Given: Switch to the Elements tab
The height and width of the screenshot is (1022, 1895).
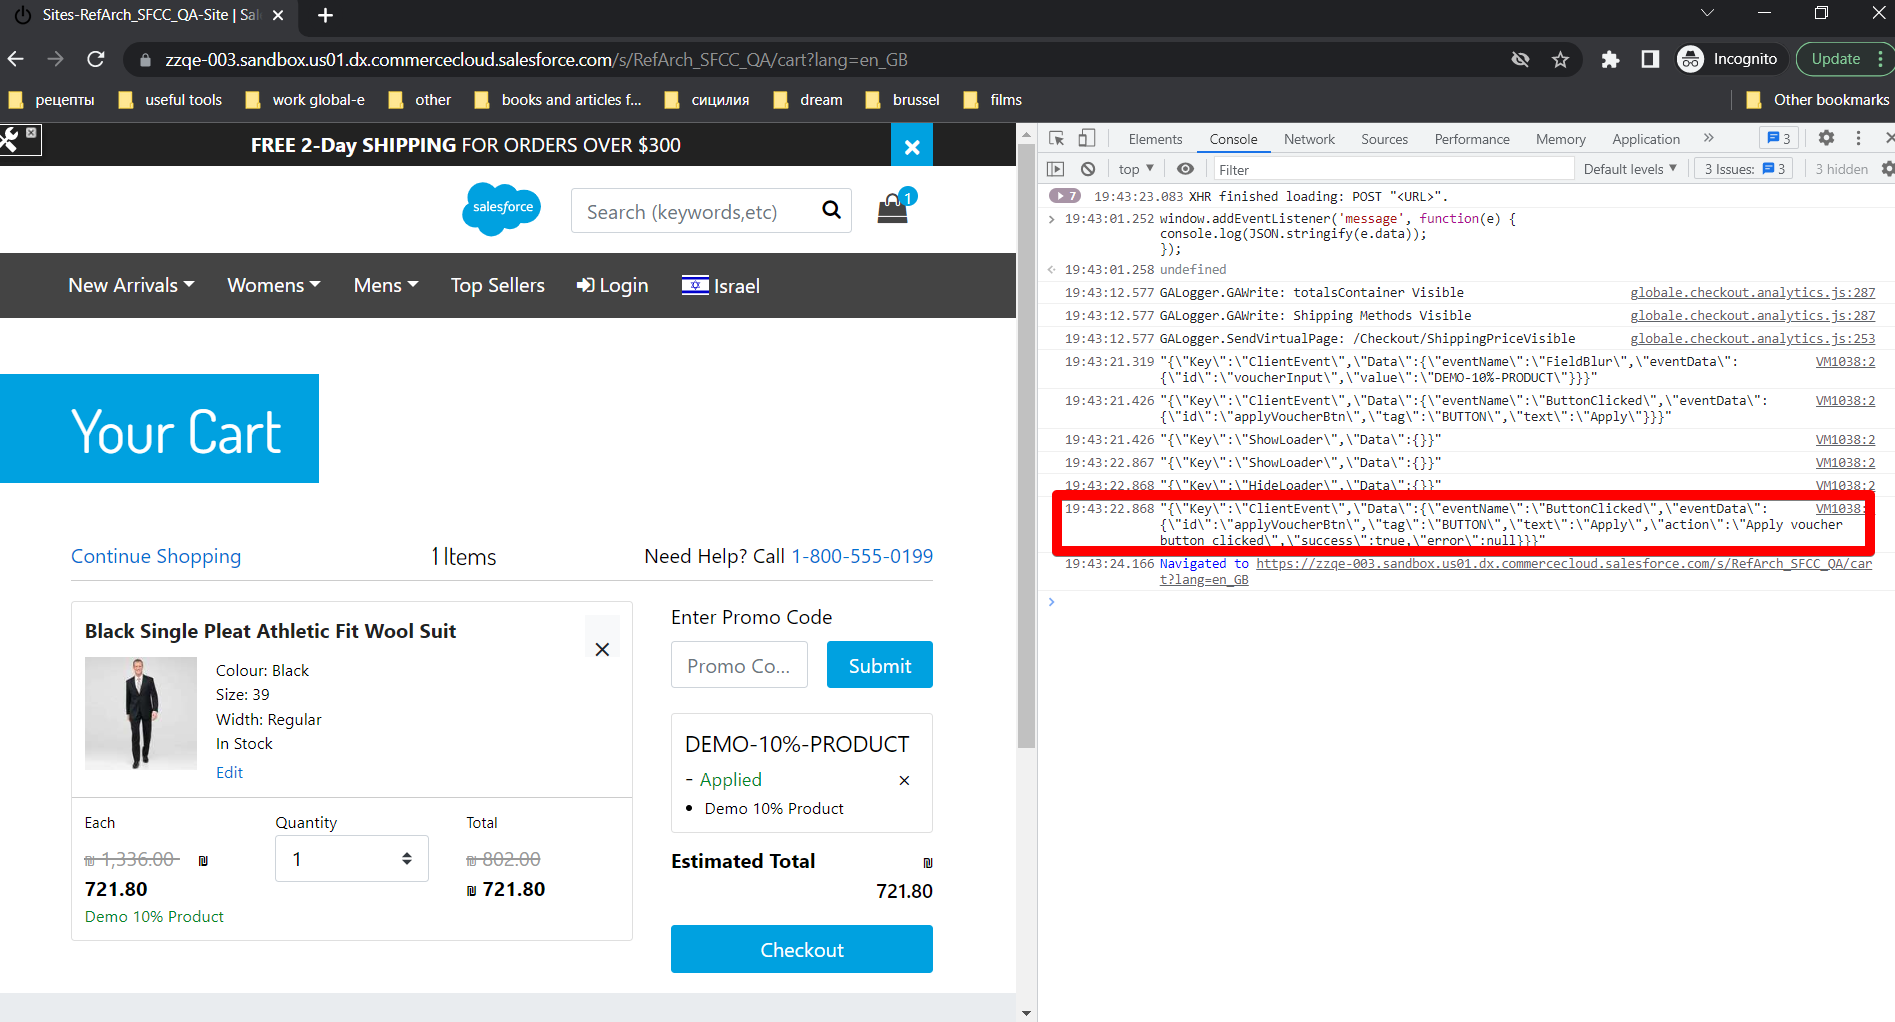Looking at the screenshot, I should click(x=1155, y=139).
